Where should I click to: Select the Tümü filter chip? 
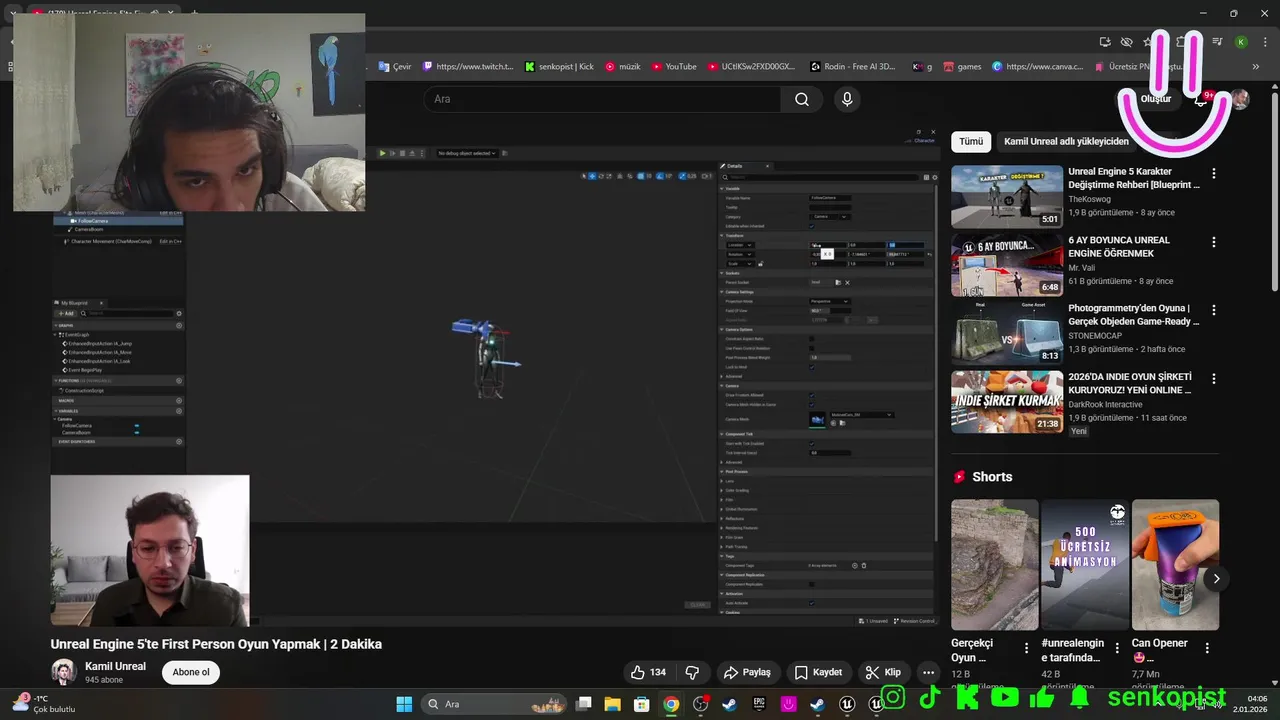971,142
